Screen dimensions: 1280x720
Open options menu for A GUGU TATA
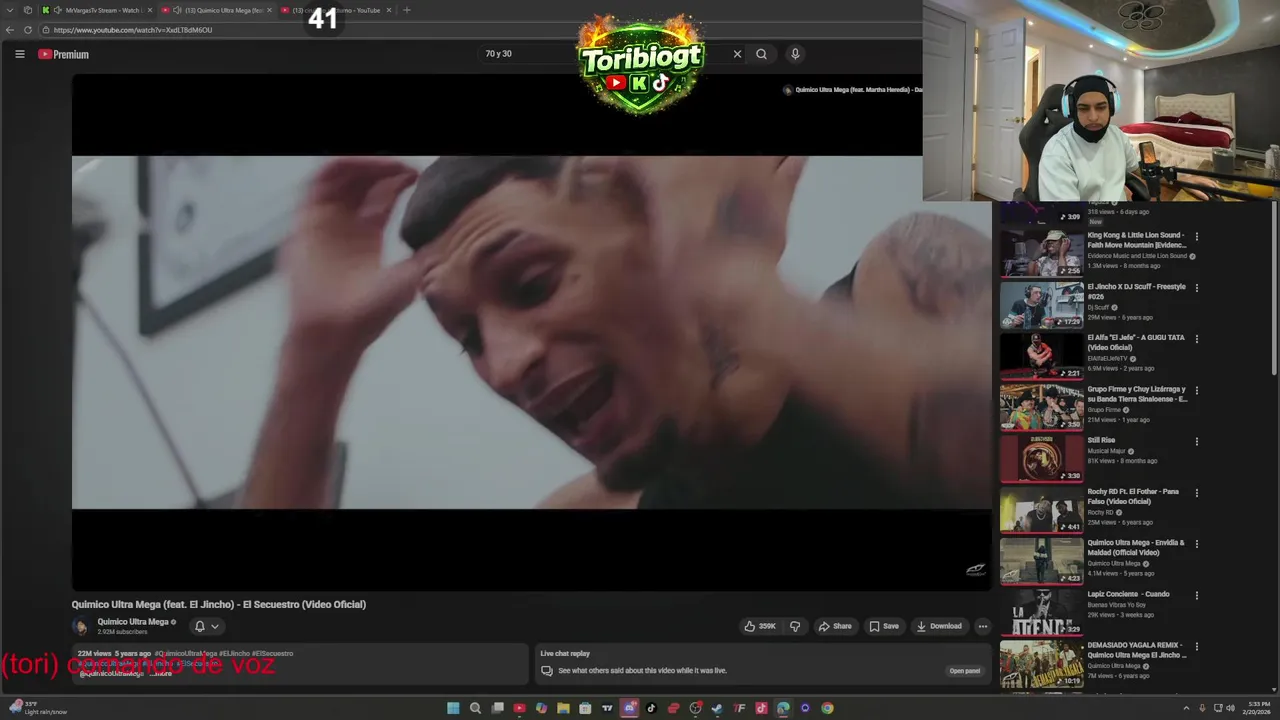pos(1196,339)
